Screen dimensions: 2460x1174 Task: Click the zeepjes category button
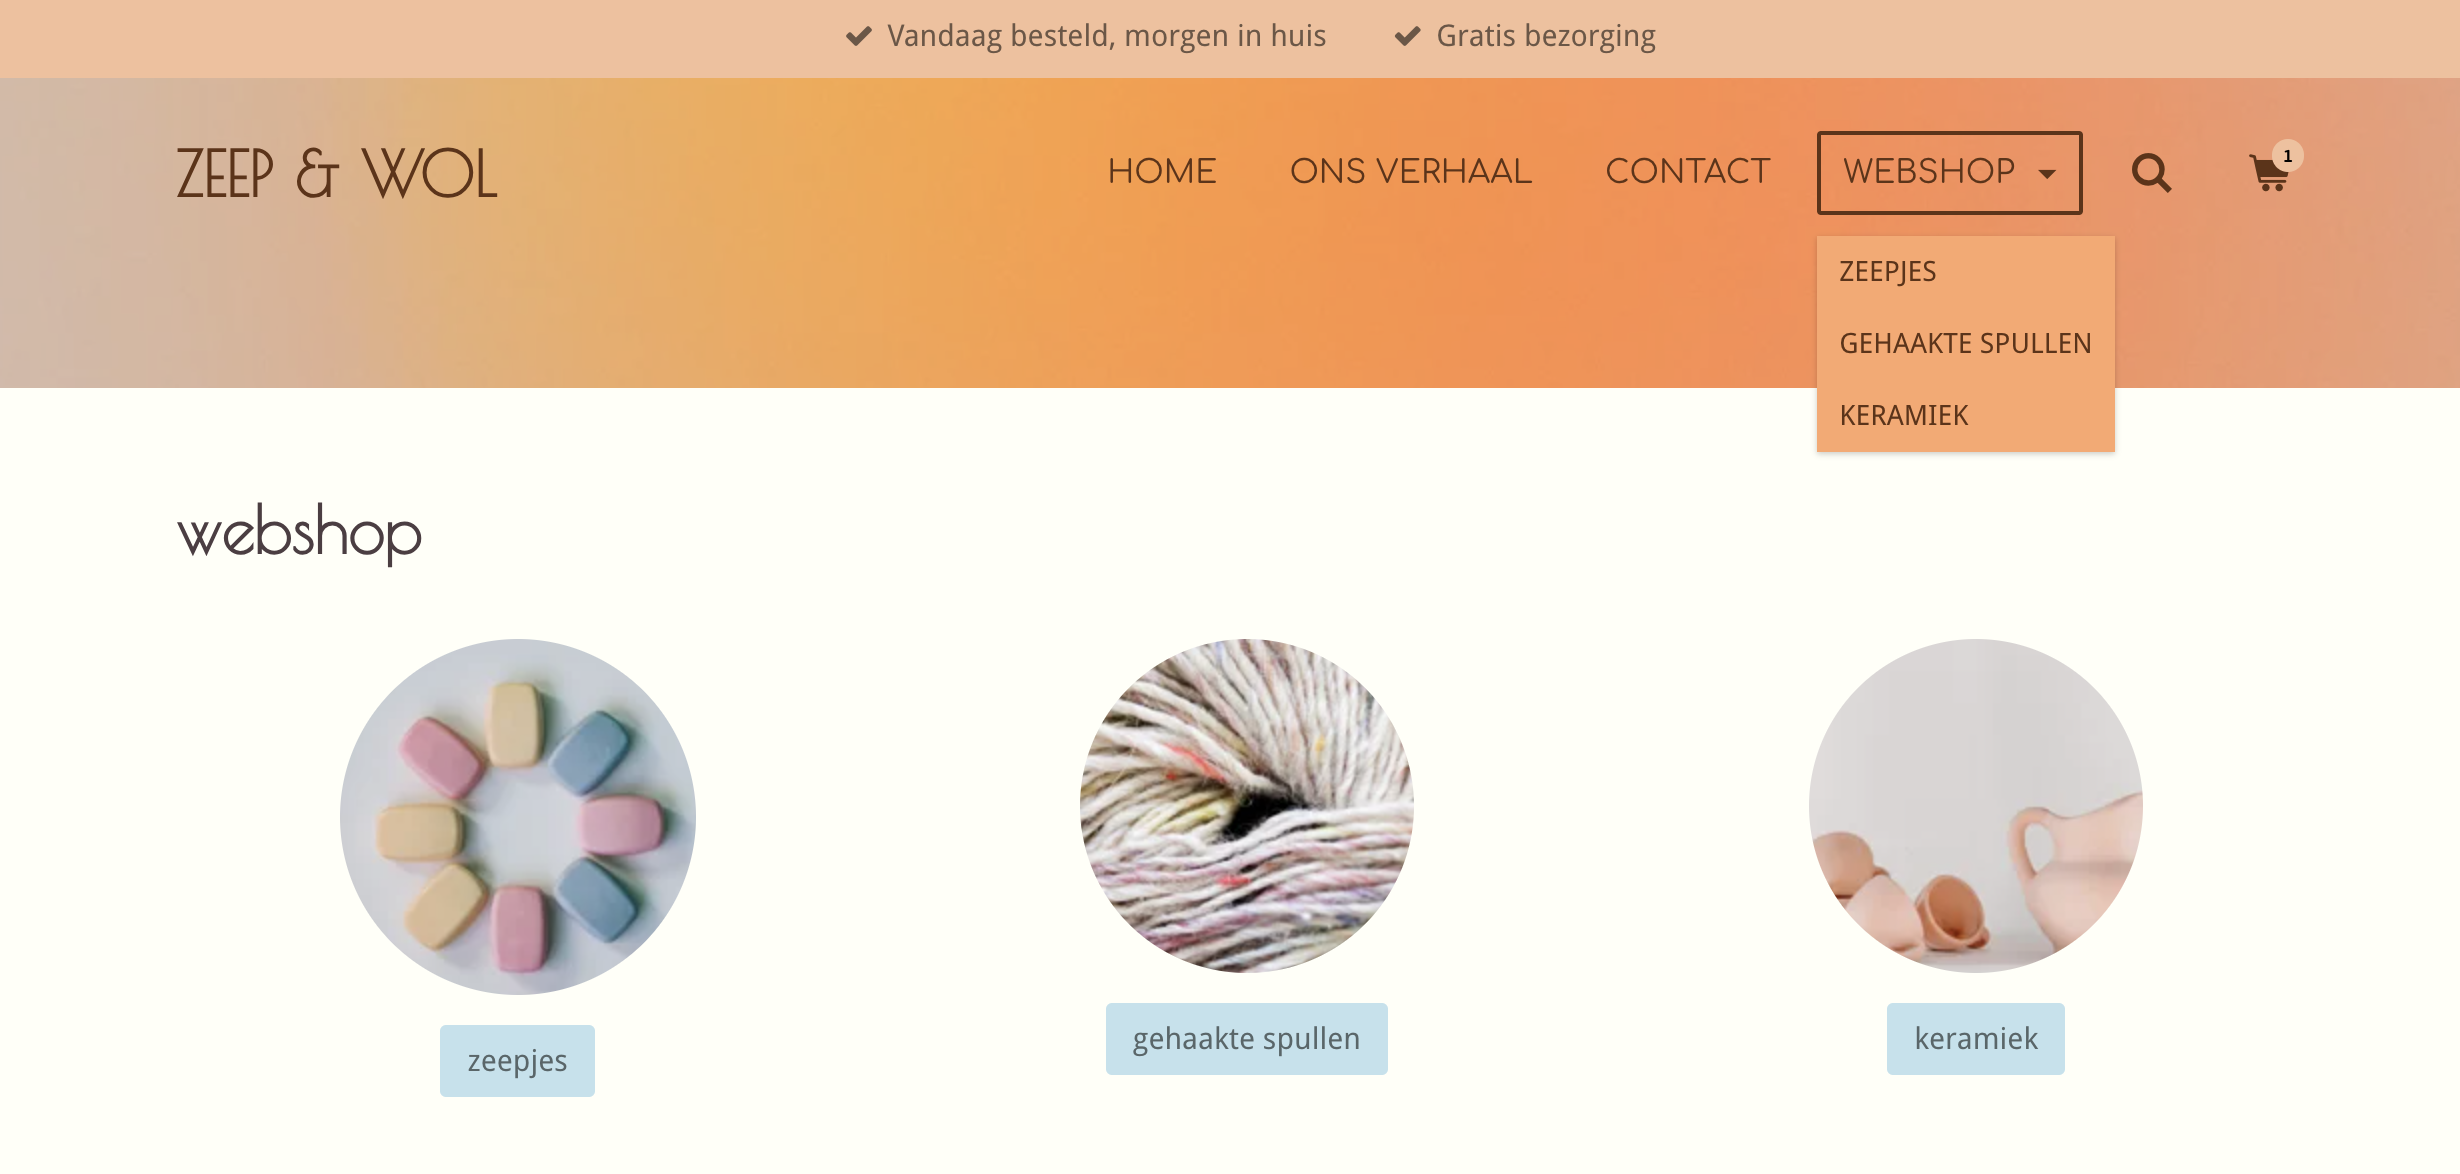point(517,1060)
